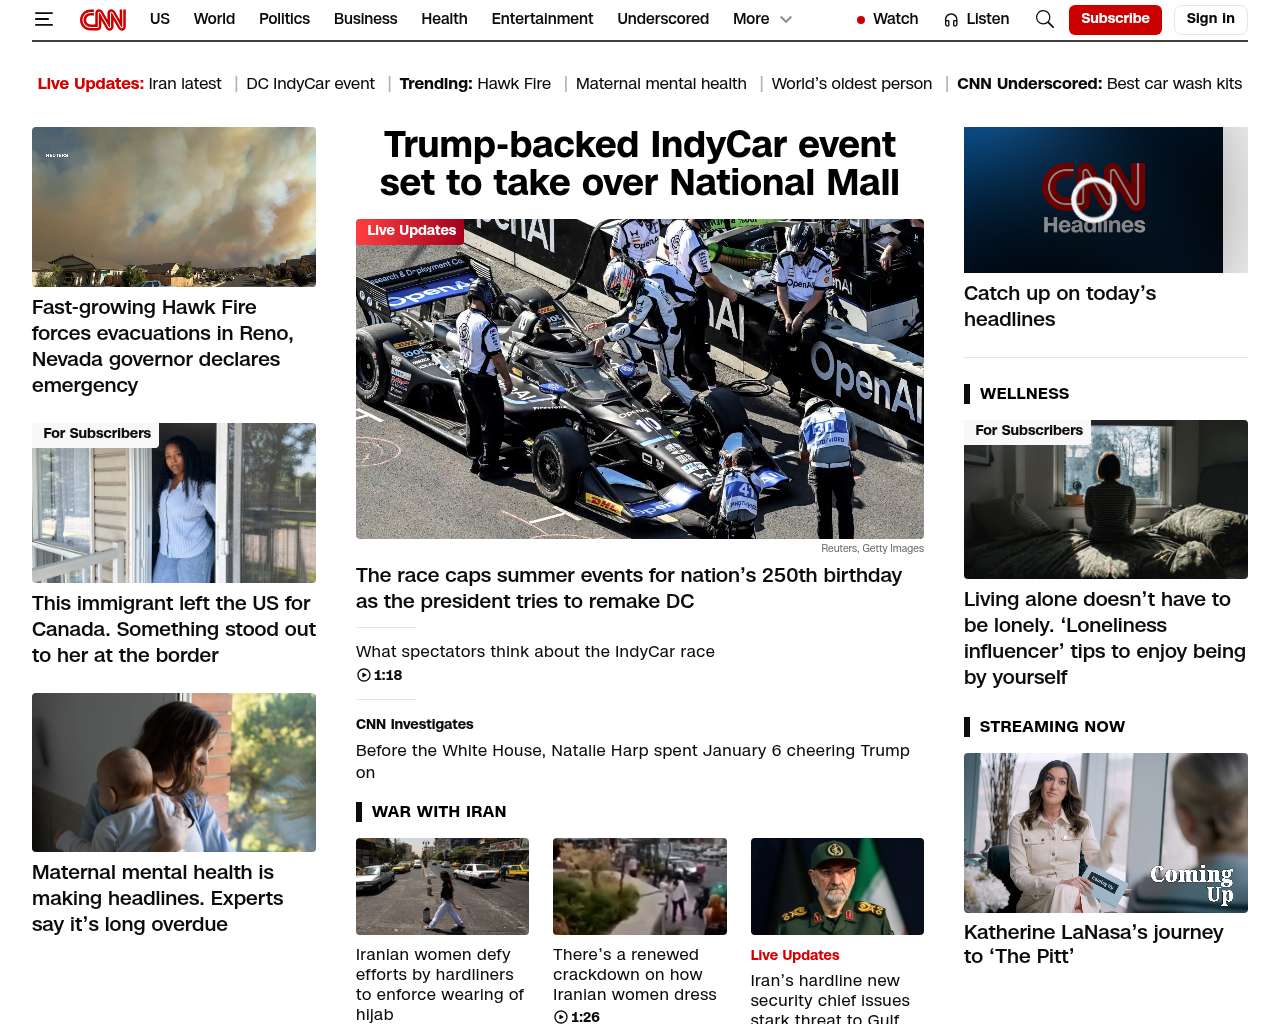1280x1024 pixels.
Task: Click the CNN logo
Action: click(103, 19)
